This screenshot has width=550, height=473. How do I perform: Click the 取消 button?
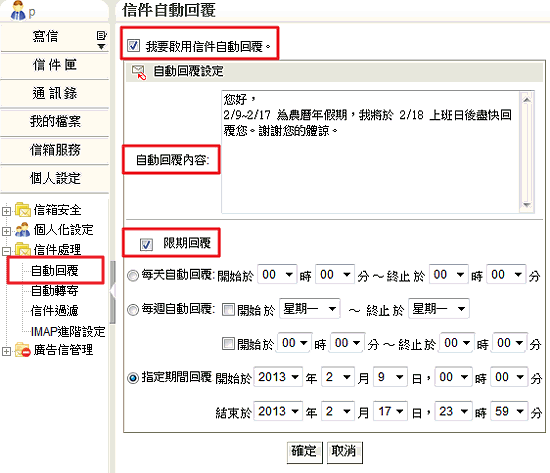click(x=344, y=452)
